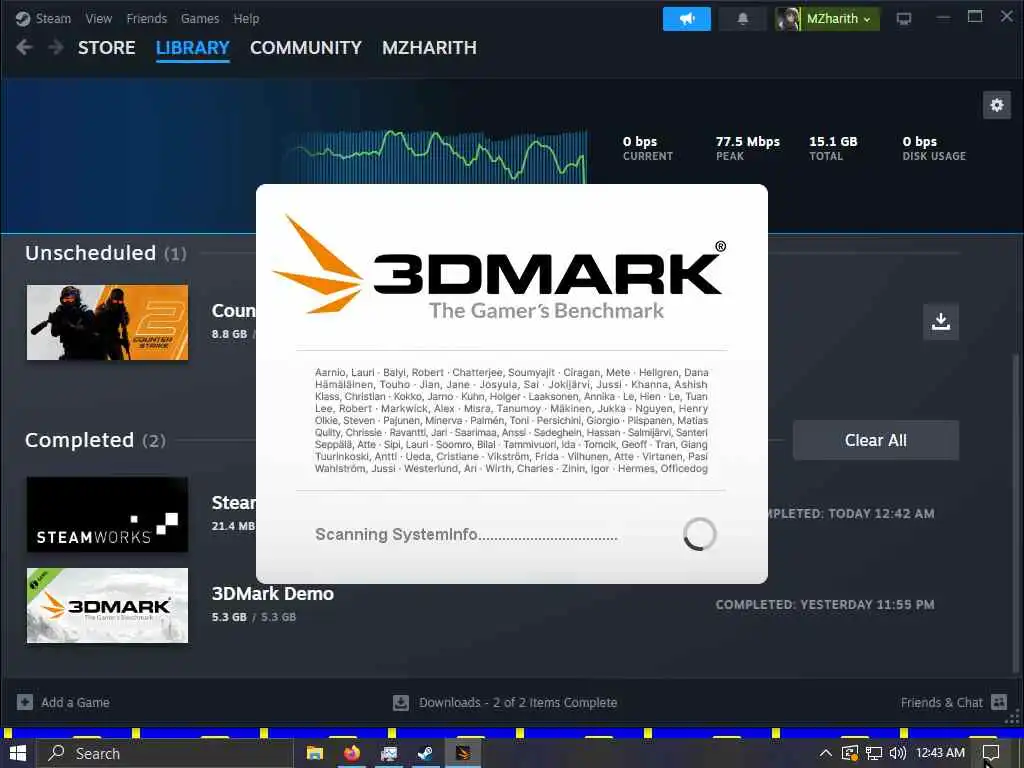
Task: Open the MZHARITH profile tab
Action: [x=429, y=48]
